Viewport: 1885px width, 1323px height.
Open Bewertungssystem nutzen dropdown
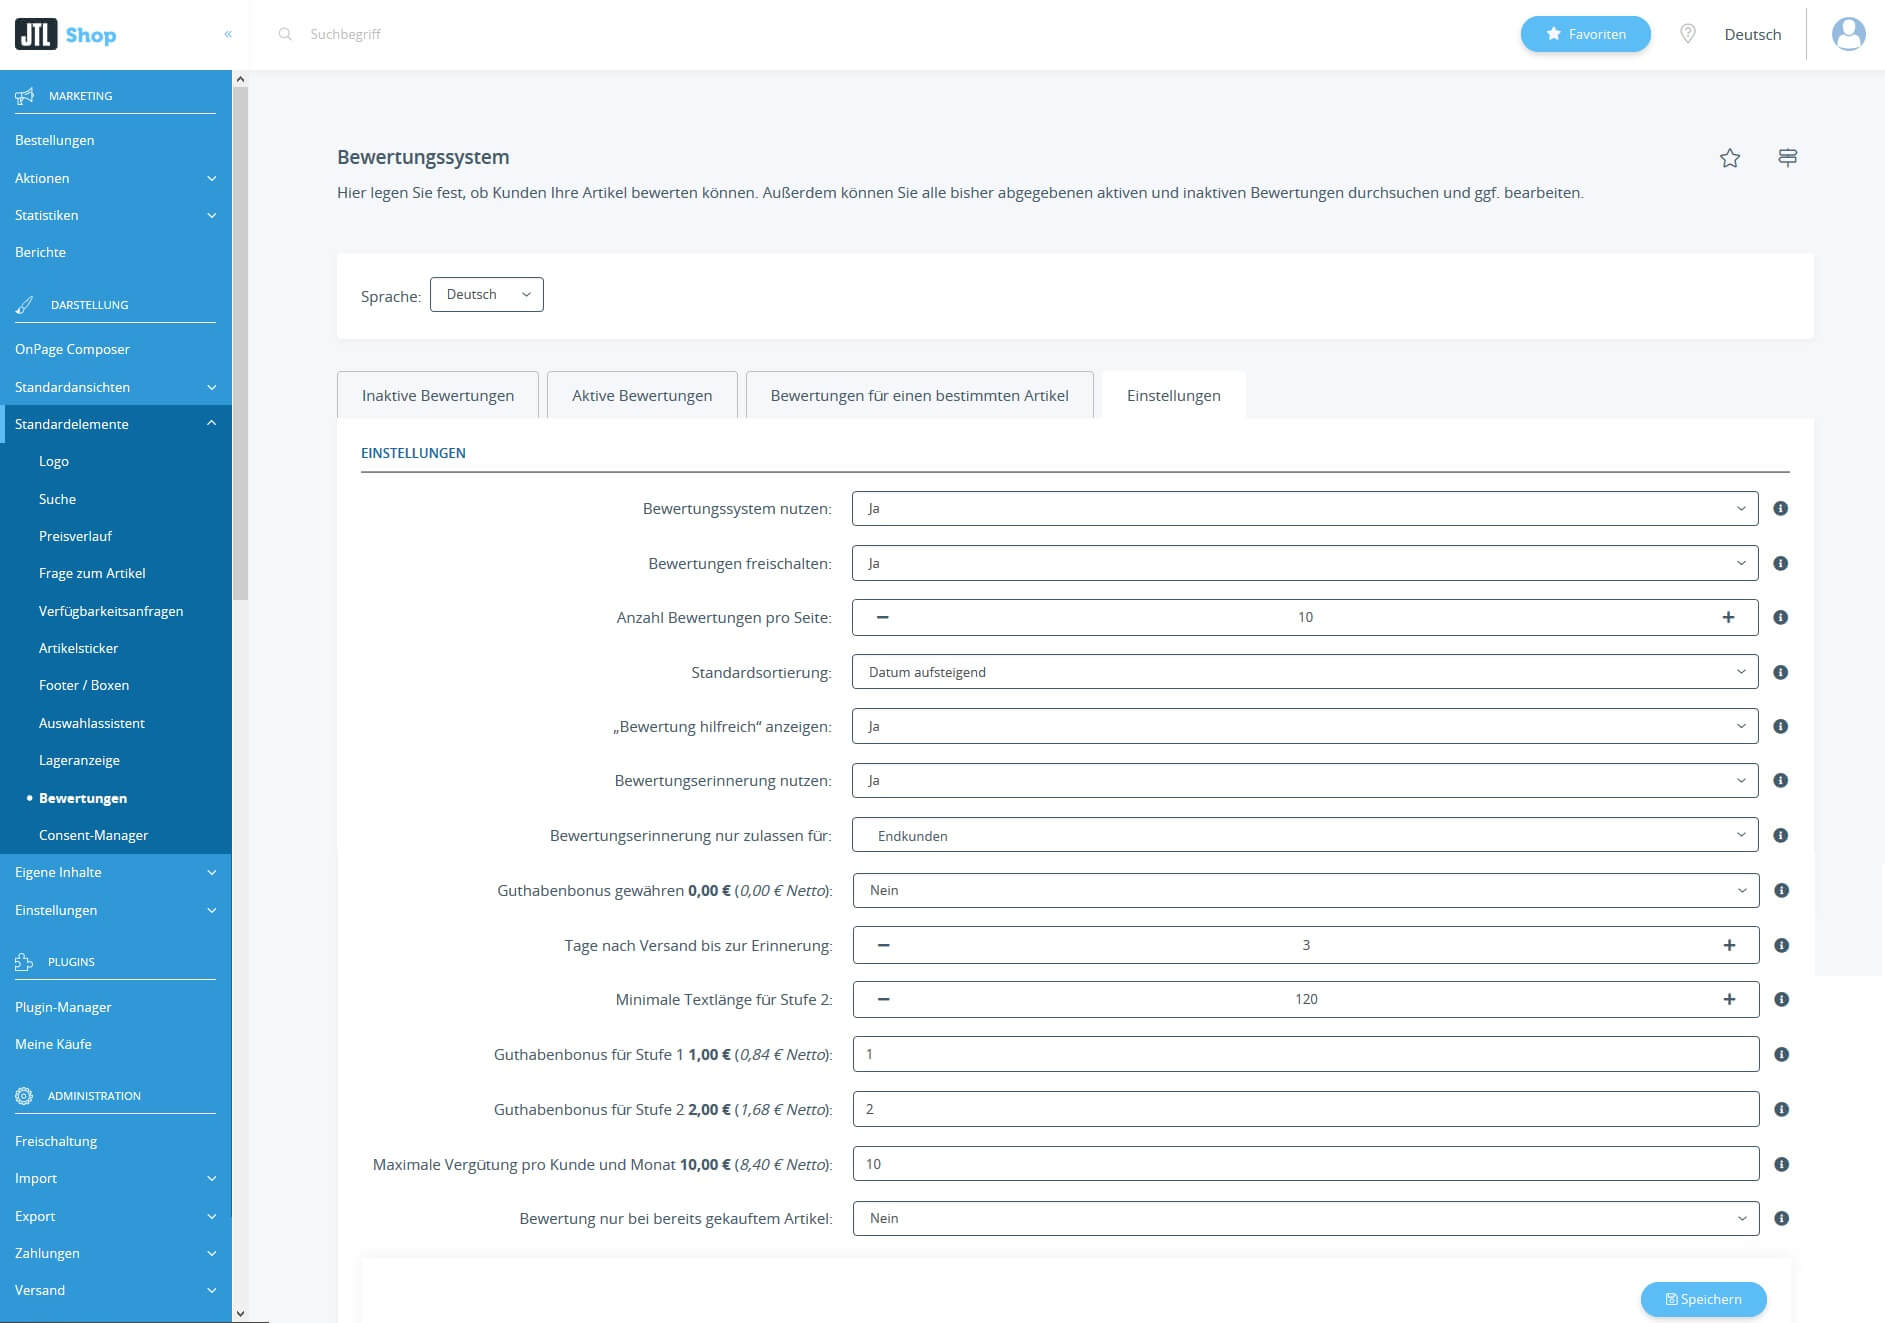(x=1305, y=508)
